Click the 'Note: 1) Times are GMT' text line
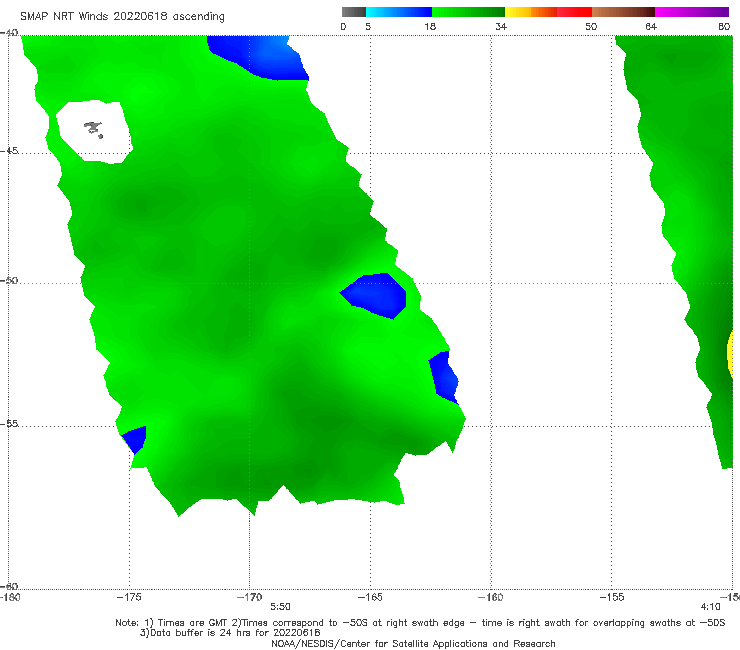Viewport: 740px width, 650px height. pyautogui.click(x=420, y=623)
